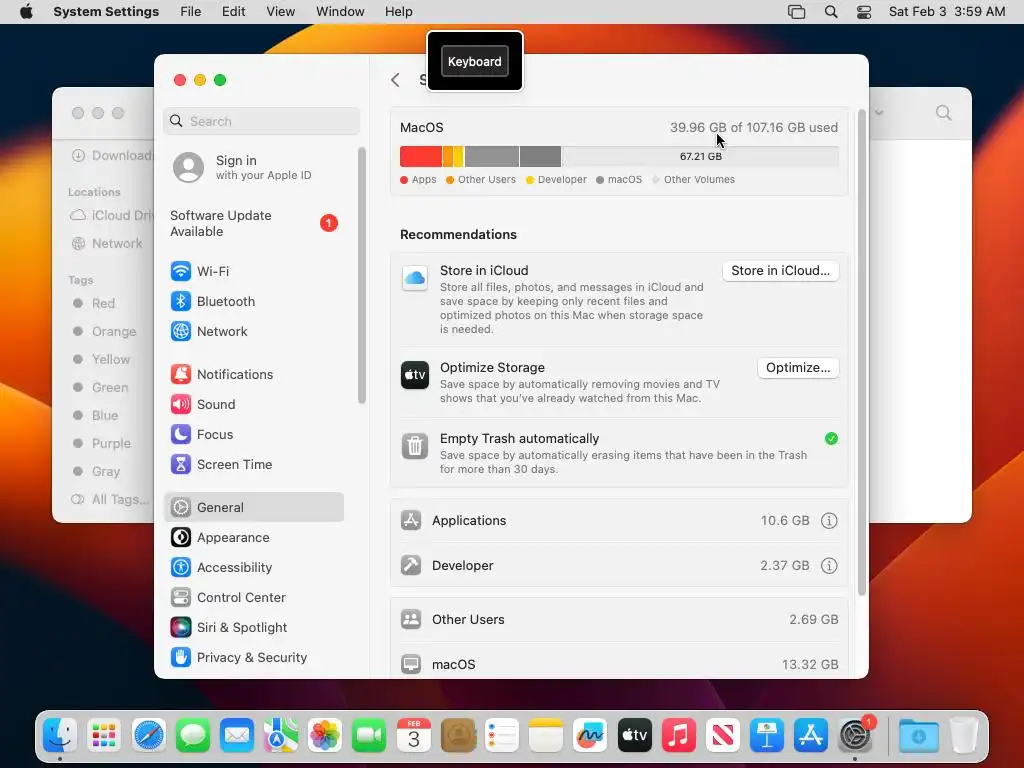This screenshot has height=768, width=1024.
Task: Launch Safari from the Dock
Action: 148,736
